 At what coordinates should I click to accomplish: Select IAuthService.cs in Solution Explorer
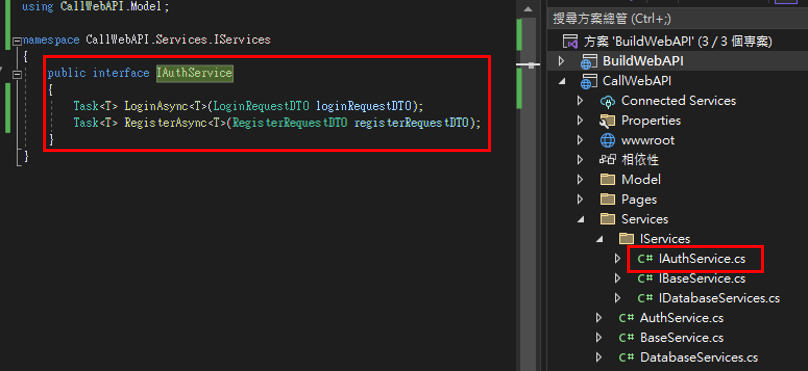pos(702,259)
